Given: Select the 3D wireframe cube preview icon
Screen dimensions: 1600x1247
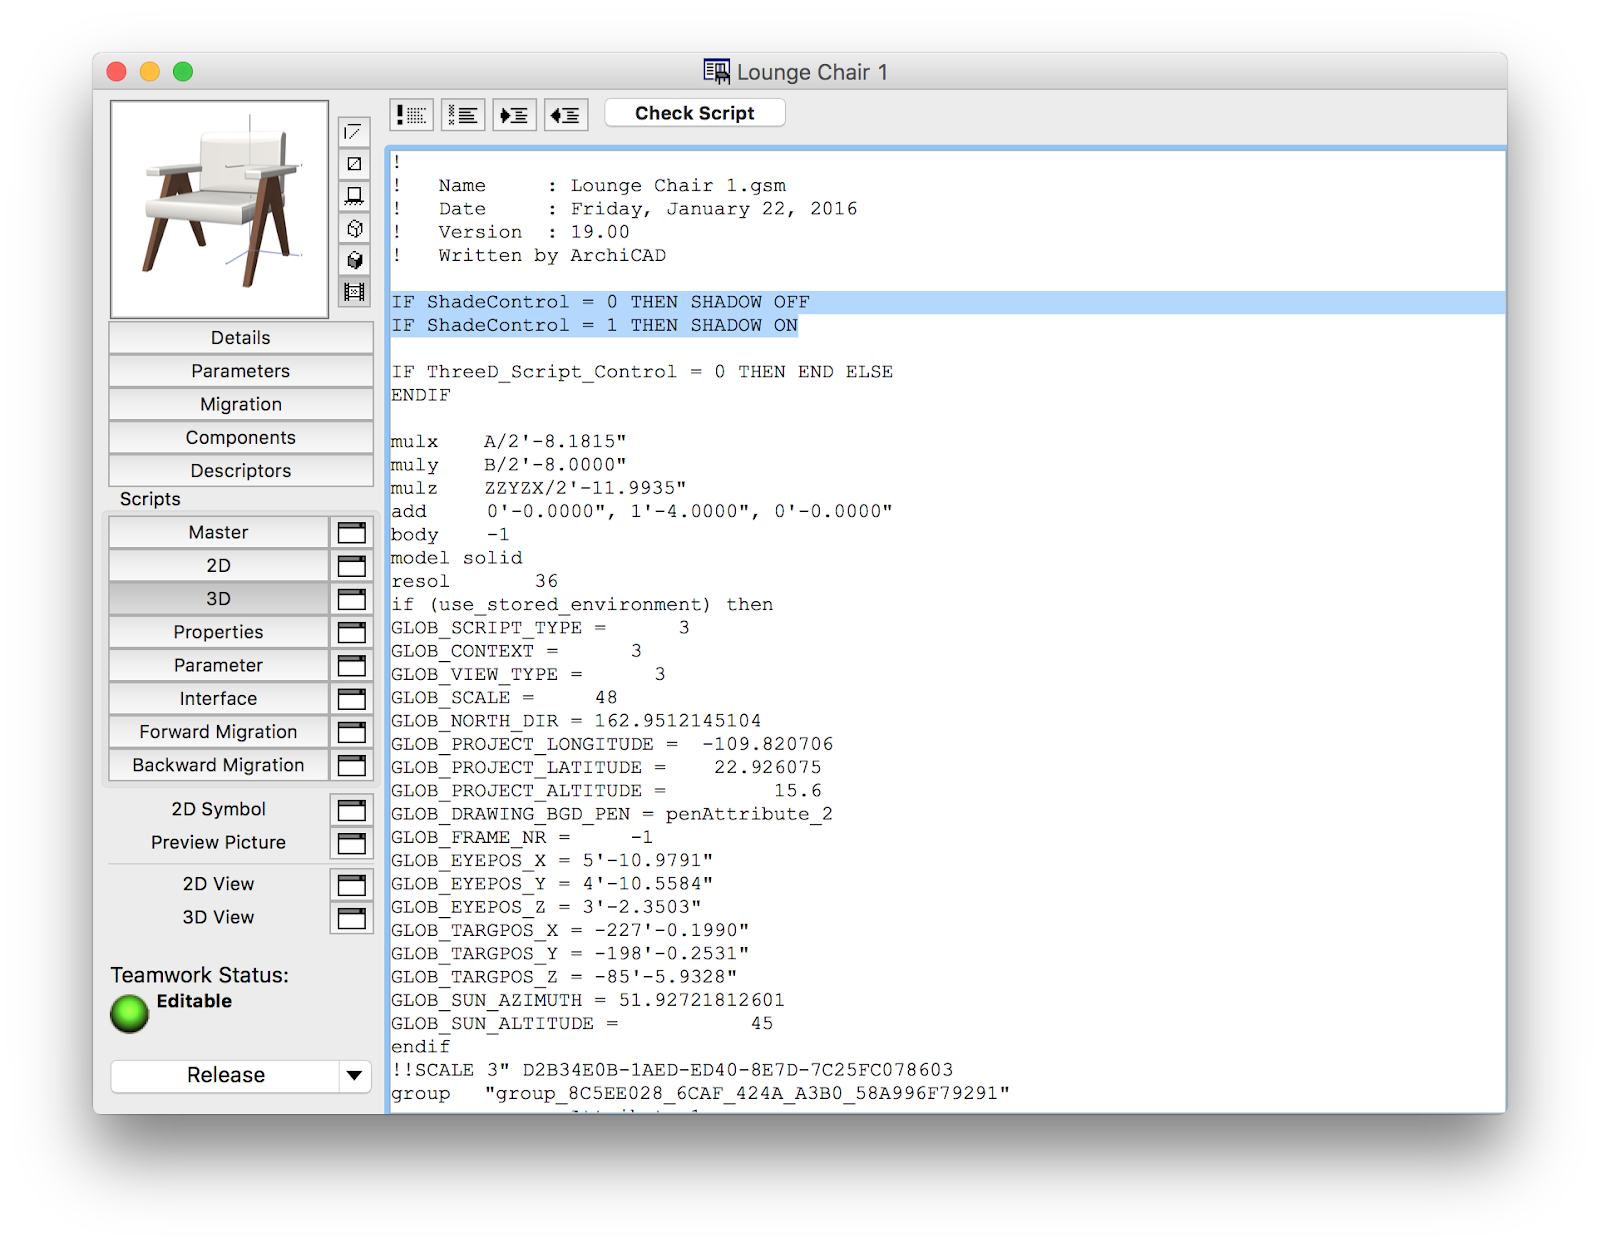Looking at the screenshot, I should coord(354,229).
